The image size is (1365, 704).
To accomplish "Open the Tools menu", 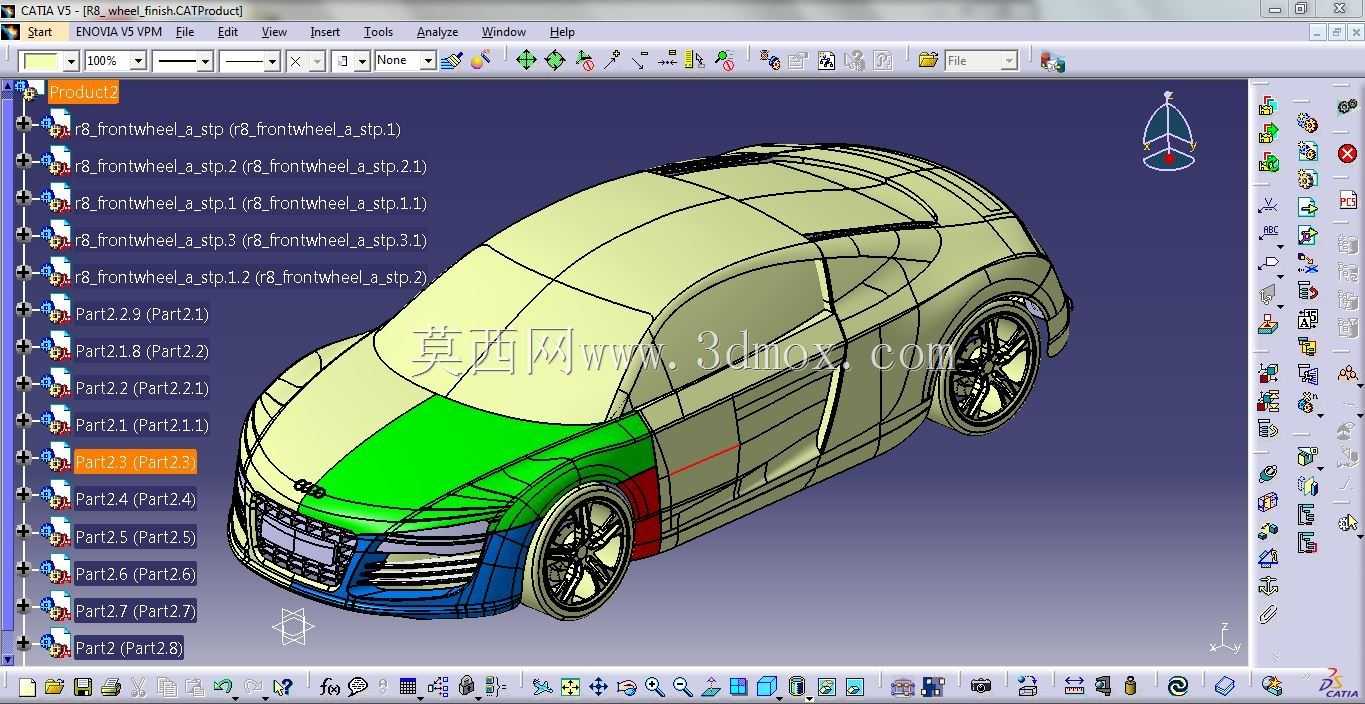I will [378, 32].
